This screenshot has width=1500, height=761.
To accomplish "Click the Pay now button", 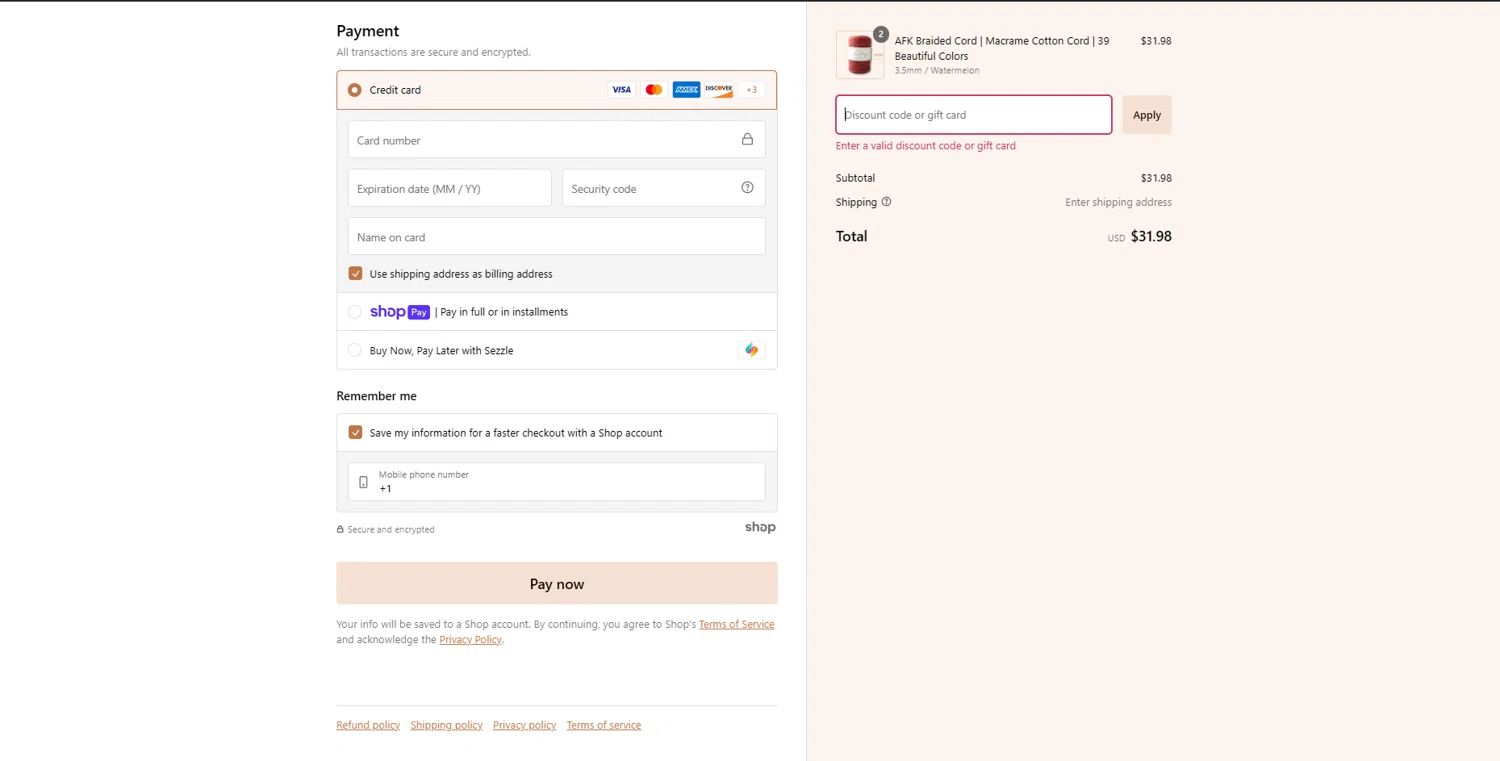I will [557, 583].
